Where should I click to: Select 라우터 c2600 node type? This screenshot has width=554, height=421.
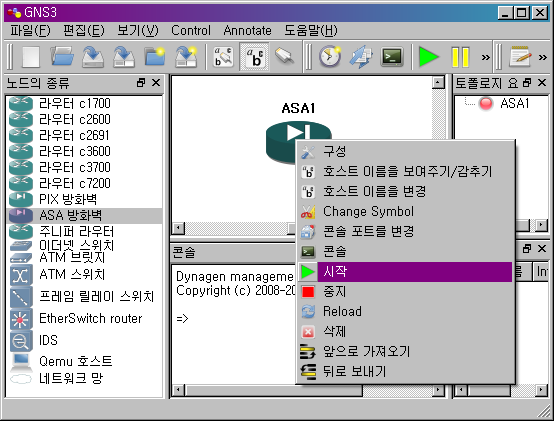point(84,119)
